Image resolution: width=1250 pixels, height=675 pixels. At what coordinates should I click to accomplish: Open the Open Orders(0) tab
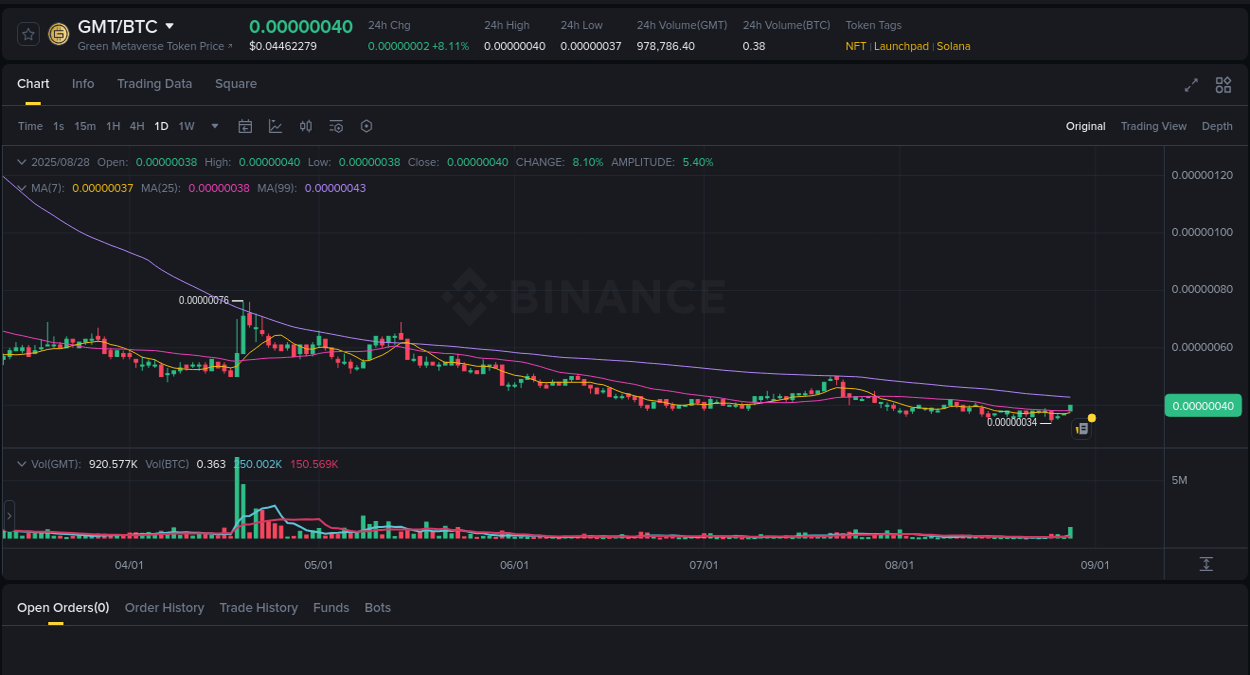click(63, 608)
